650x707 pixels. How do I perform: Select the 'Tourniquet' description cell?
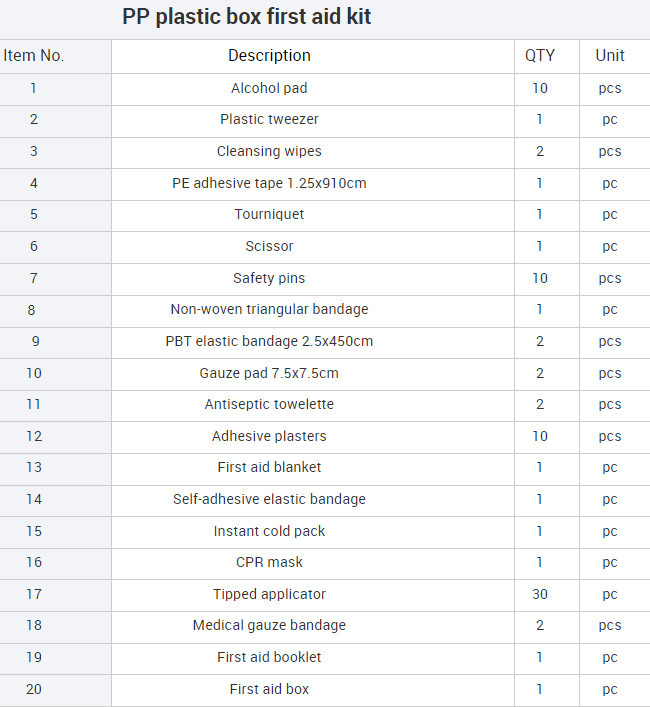pos(269,214)
